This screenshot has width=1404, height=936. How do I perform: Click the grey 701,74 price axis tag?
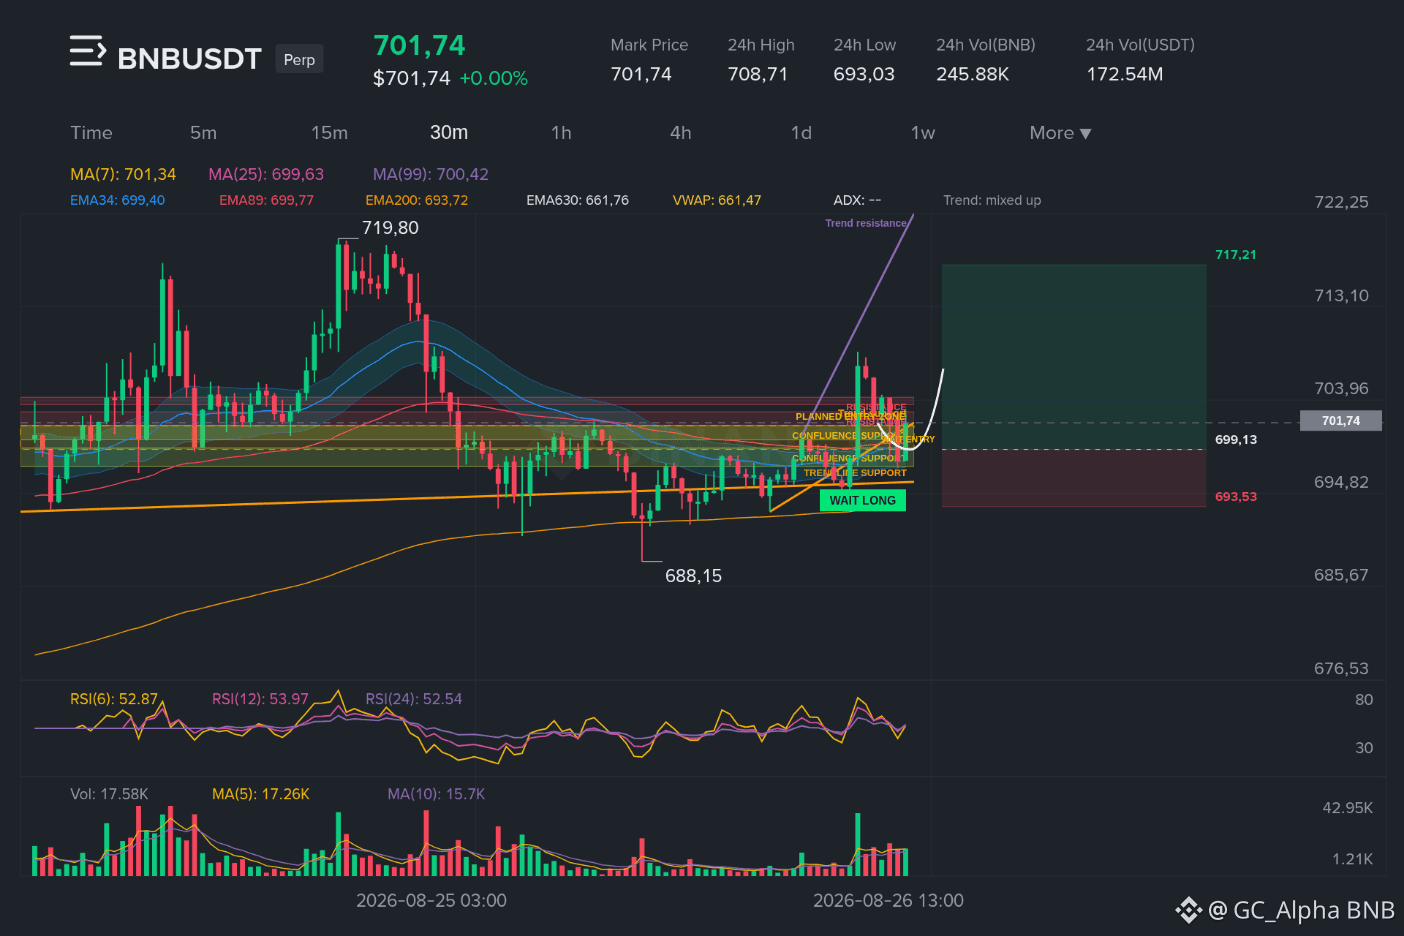pos(1341,421)
